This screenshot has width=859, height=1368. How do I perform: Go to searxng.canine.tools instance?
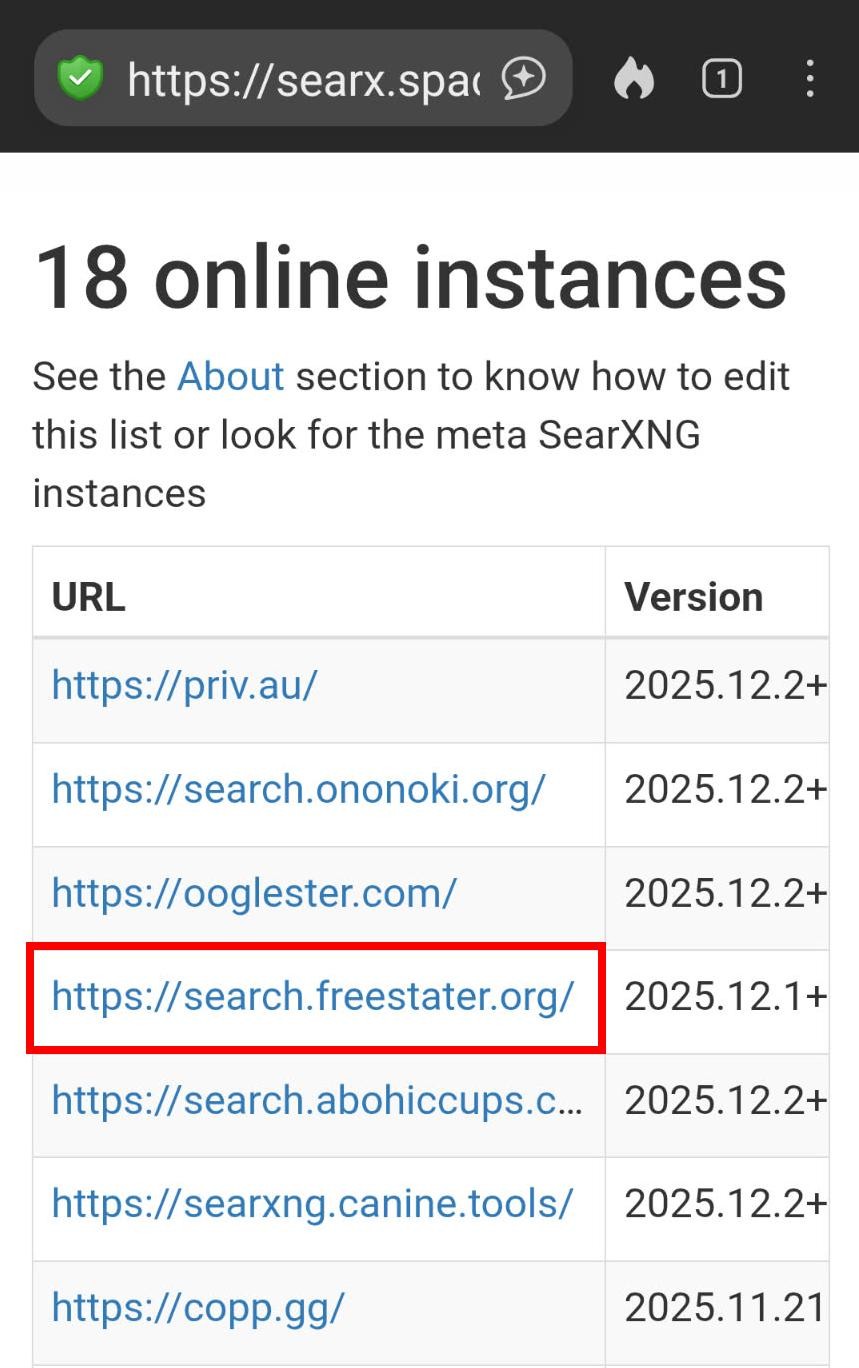[312, 1204]
